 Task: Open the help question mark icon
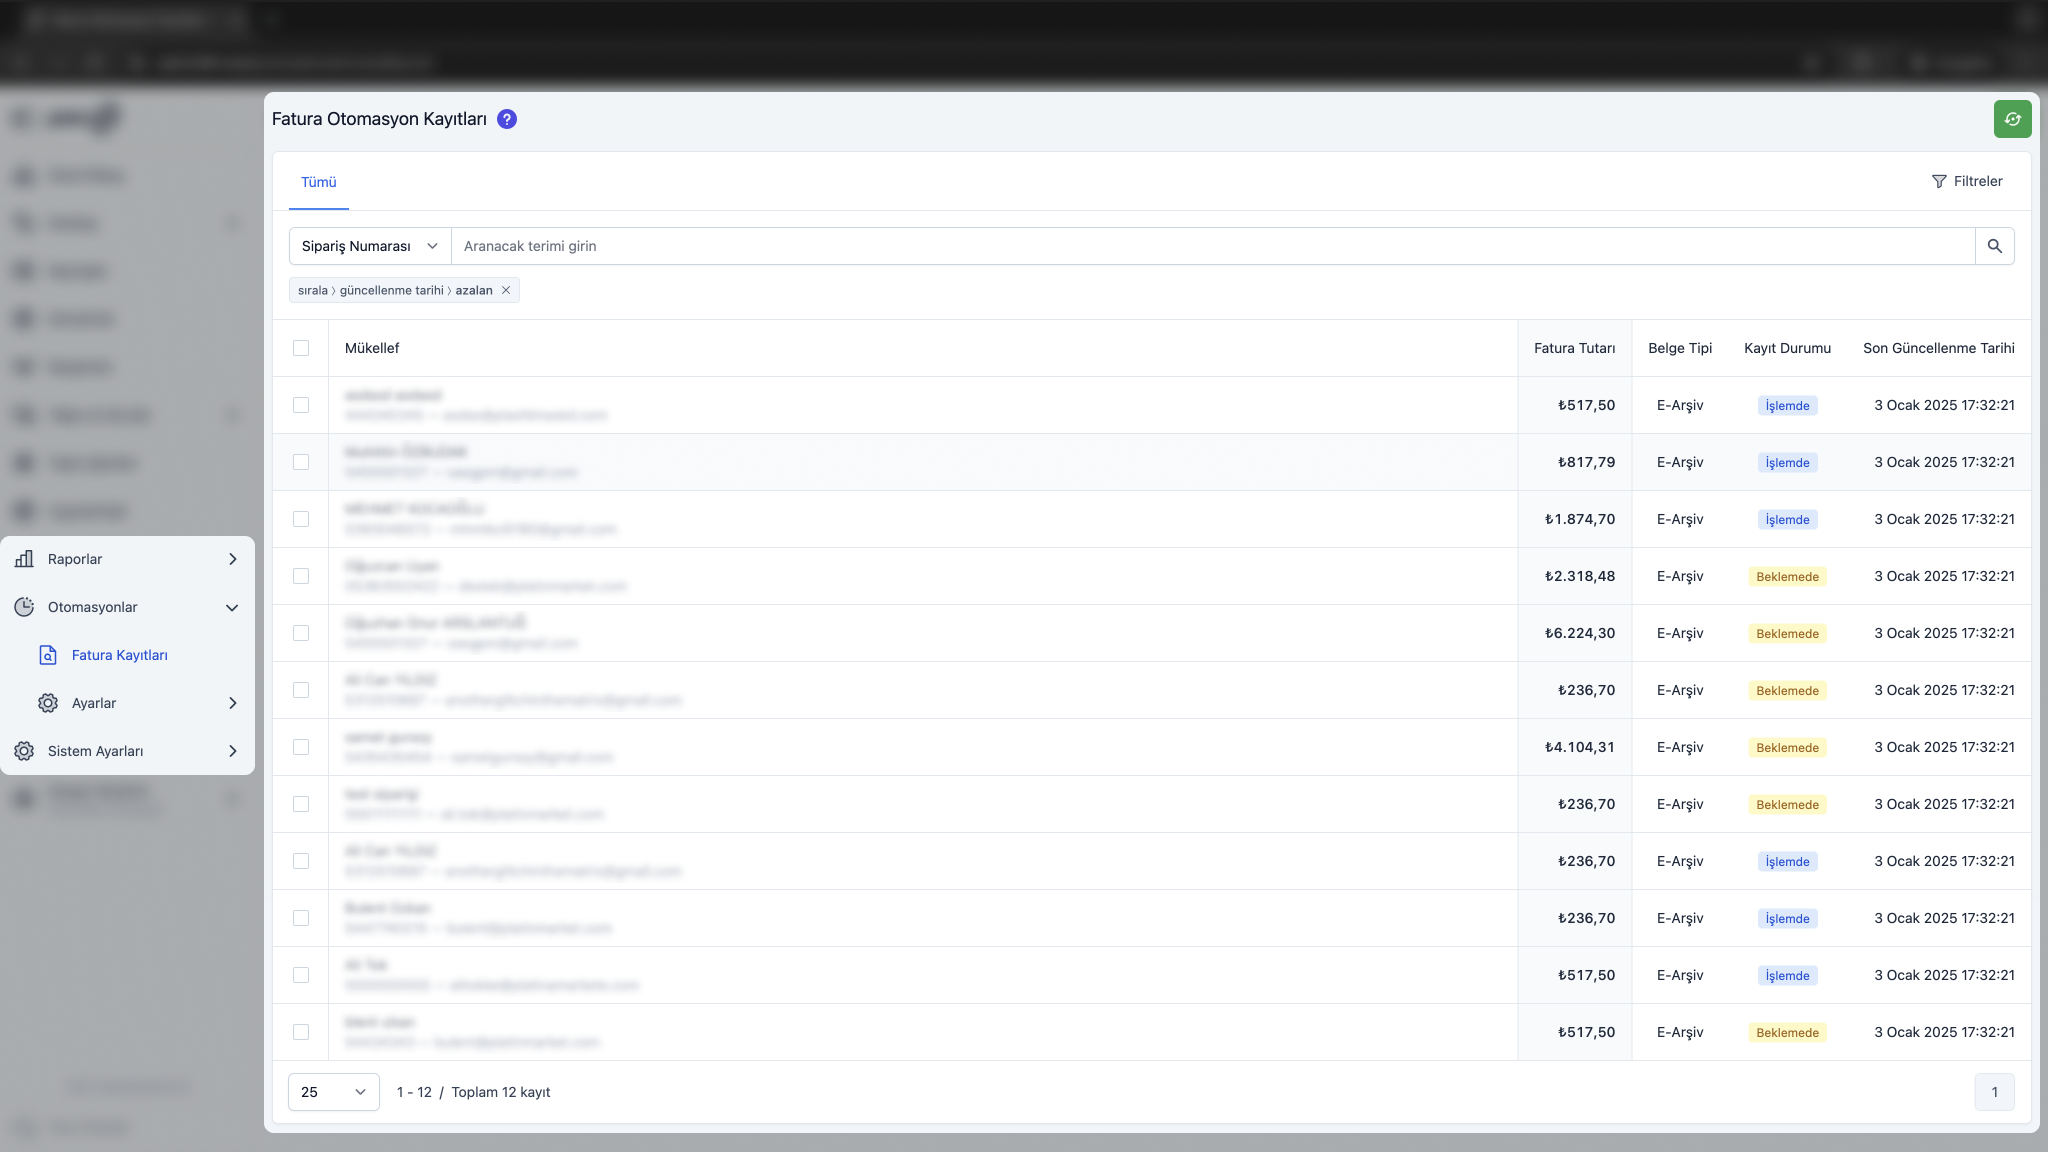(507, 119)
